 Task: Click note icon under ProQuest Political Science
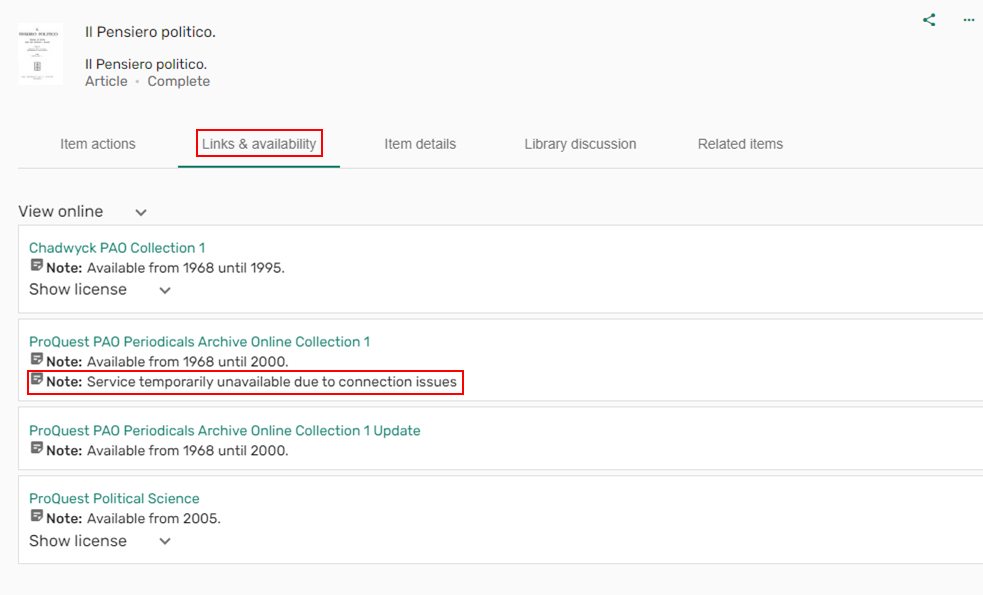pyautogui.click(x=36, y=516)
